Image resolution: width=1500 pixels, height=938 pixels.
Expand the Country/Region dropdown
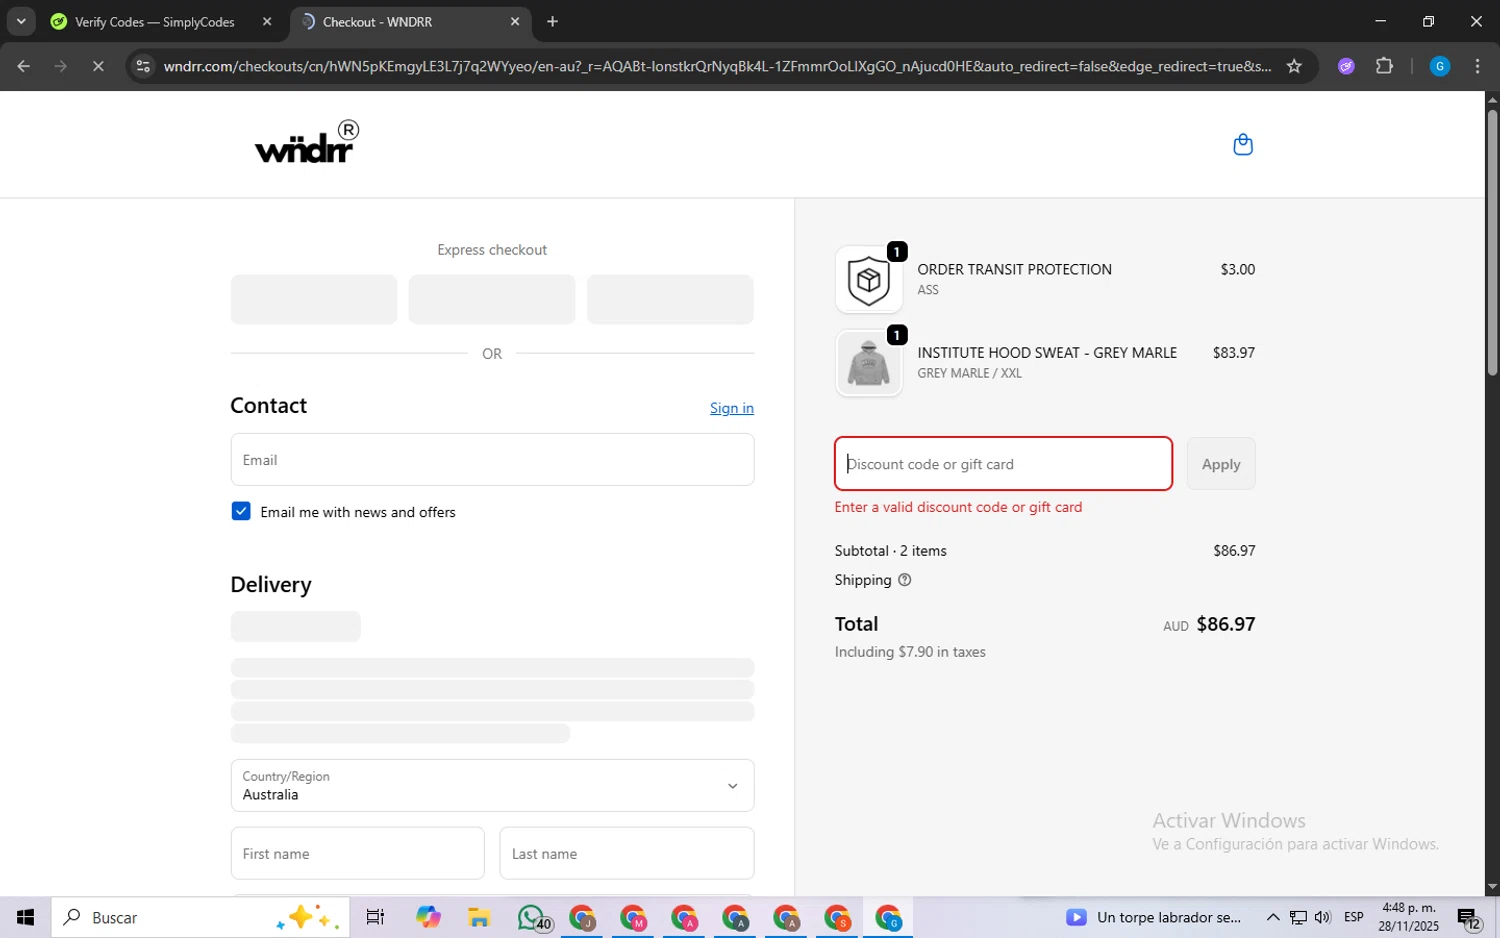[x=492, y=785]
